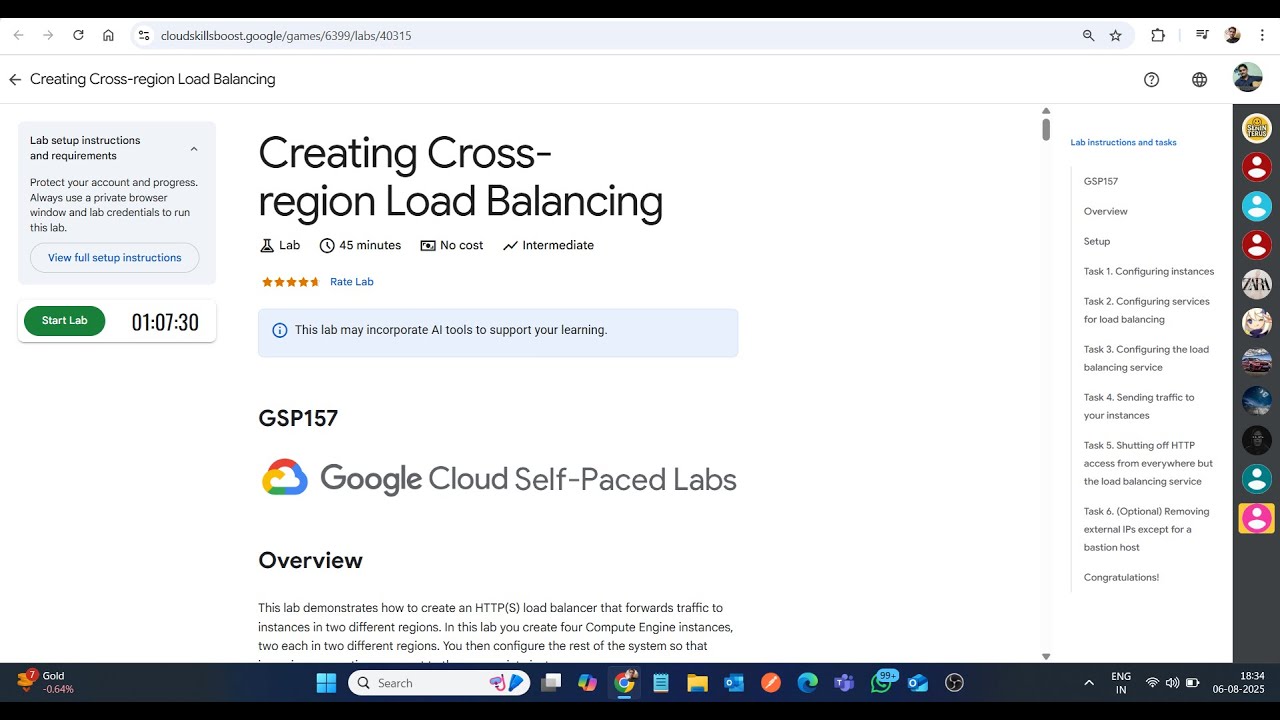Go to Task 5. Shutting off HTTP access
Screen dimensions: 1280x720
coord(1148,463)
